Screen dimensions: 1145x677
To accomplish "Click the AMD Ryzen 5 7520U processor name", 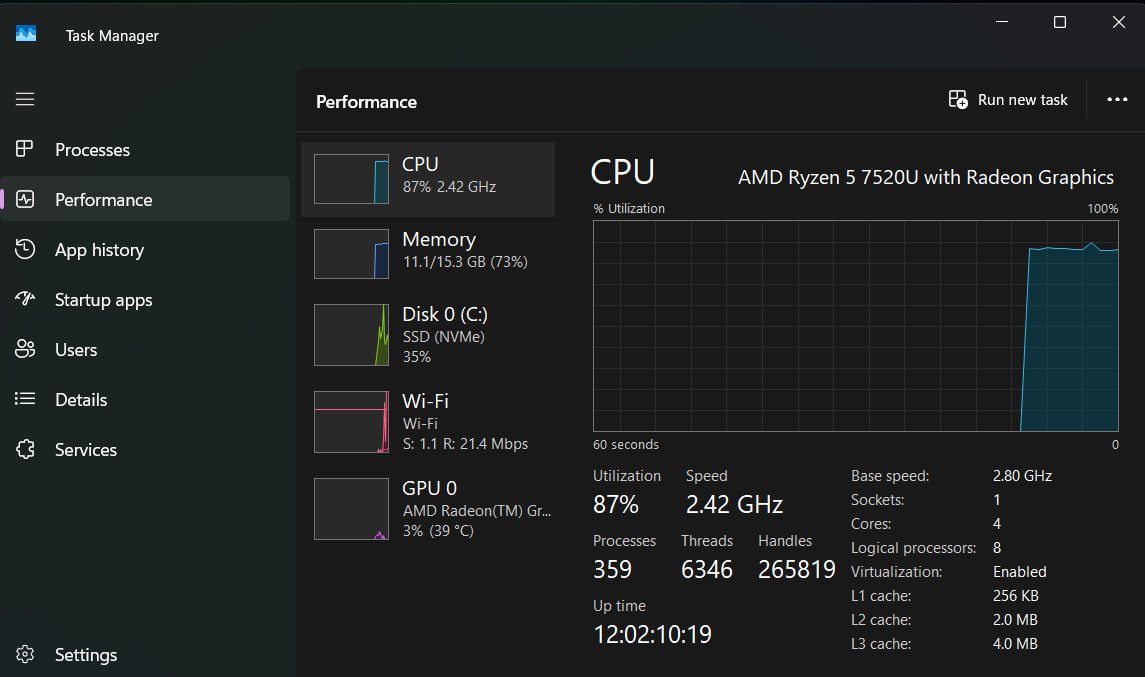I will point(925,177).
